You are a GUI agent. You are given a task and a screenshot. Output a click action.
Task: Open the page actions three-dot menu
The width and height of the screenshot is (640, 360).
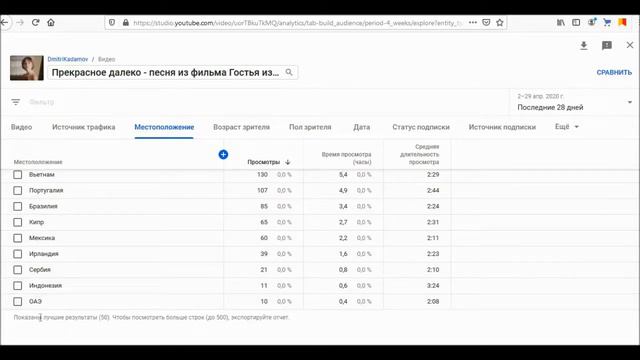click(x=473, y=22)
